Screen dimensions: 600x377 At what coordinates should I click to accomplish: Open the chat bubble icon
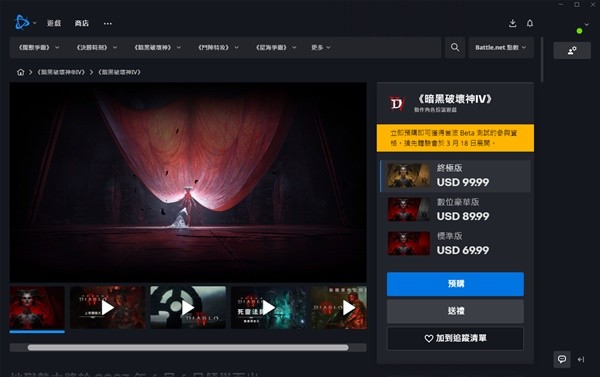pos(562,359)
